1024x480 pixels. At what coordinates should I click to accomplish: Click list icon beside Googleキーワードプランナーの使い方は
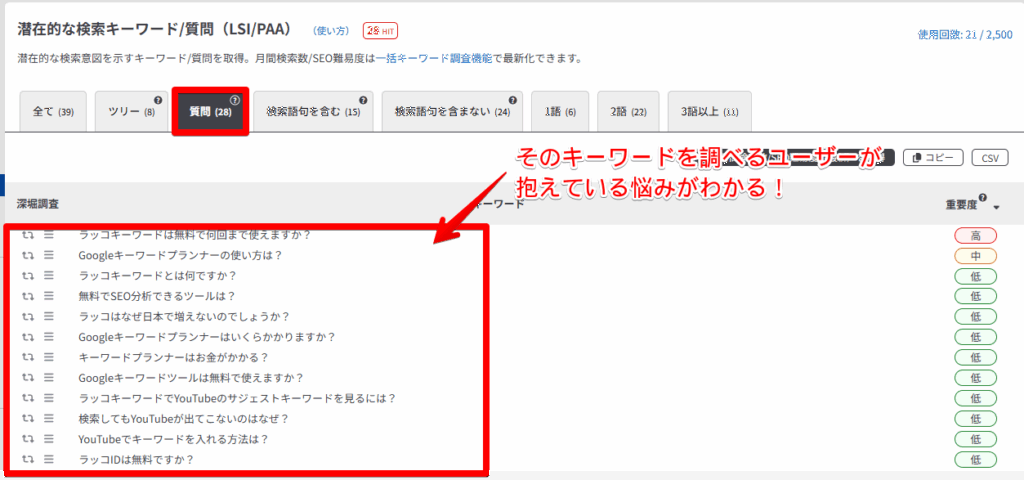pyautogui.click(x=48, y=255)
